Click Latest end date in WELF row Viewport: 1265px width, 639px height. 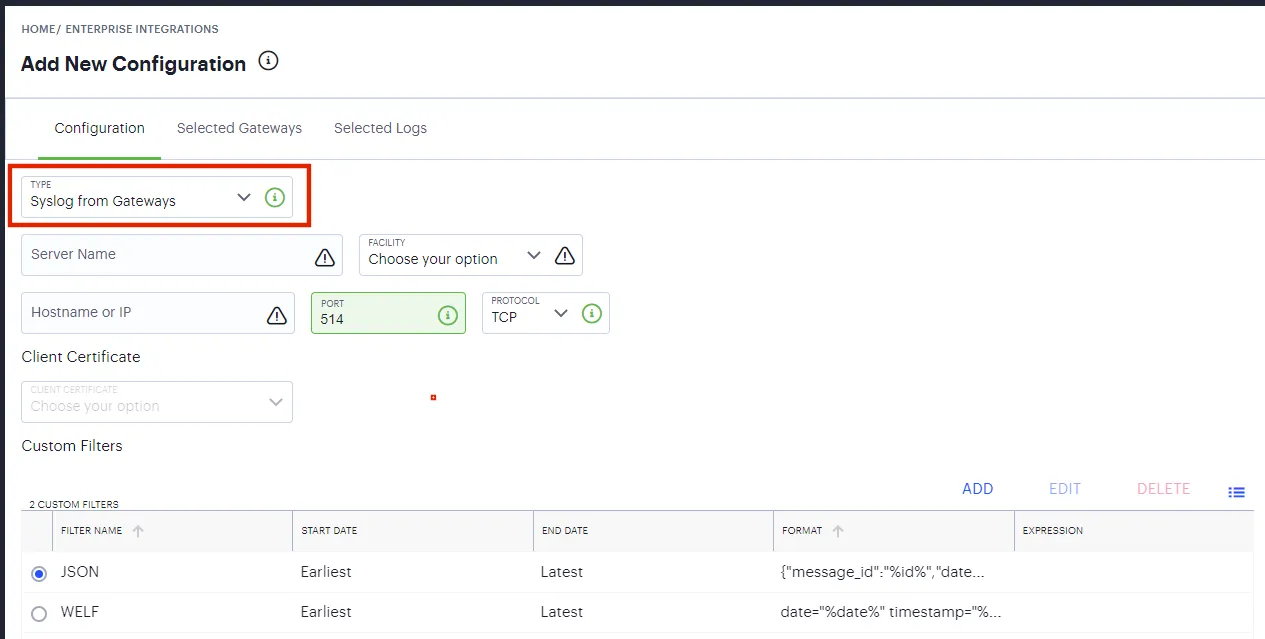[561, 612]
